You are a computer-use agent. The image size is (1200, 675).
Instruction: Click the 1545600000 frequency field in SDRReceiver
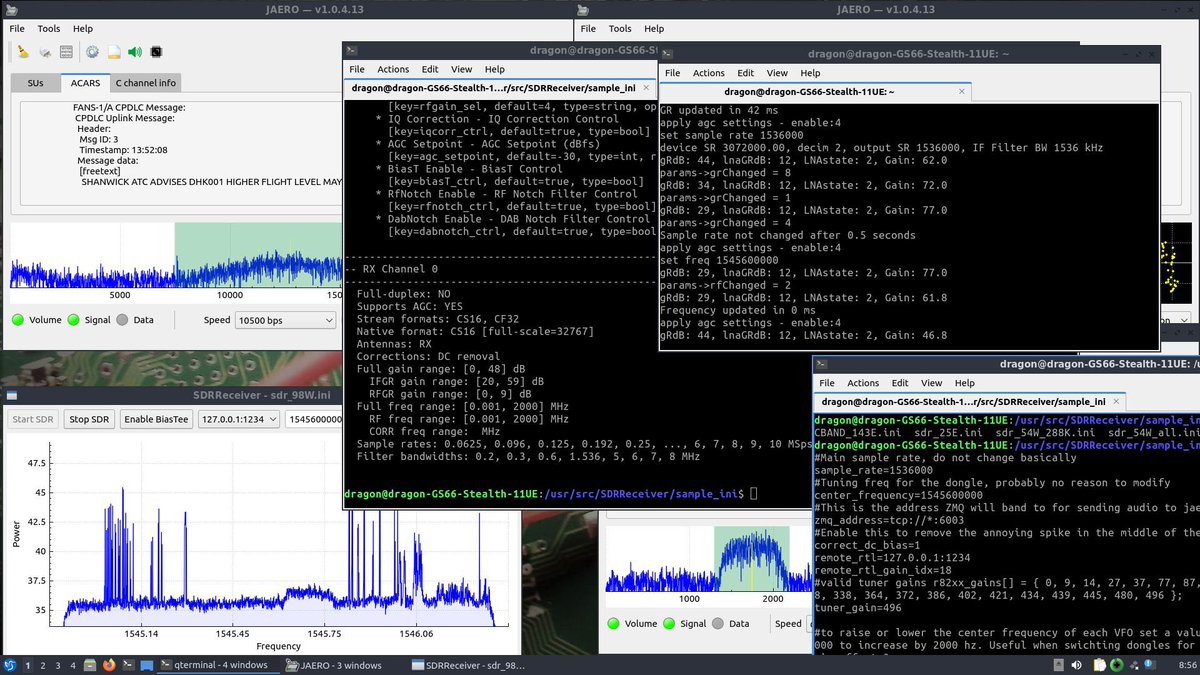[313, 420]
